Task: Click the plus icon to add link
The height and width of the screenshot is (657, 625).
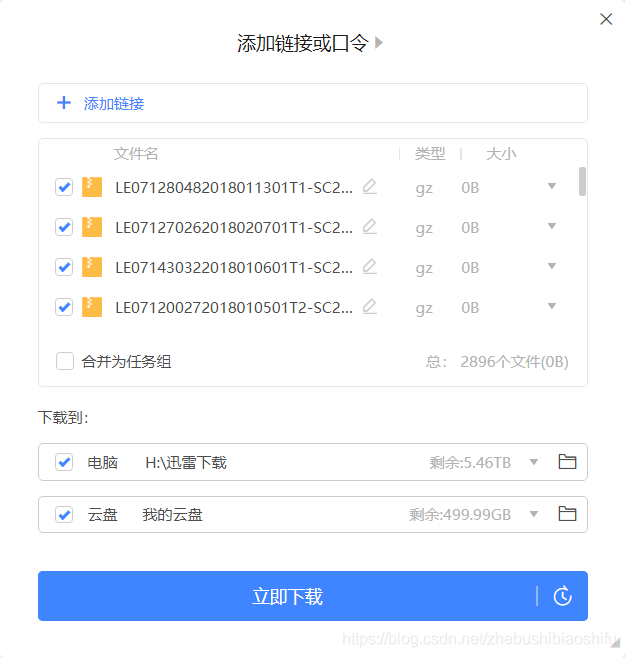Action: click(x=64, y=103)
